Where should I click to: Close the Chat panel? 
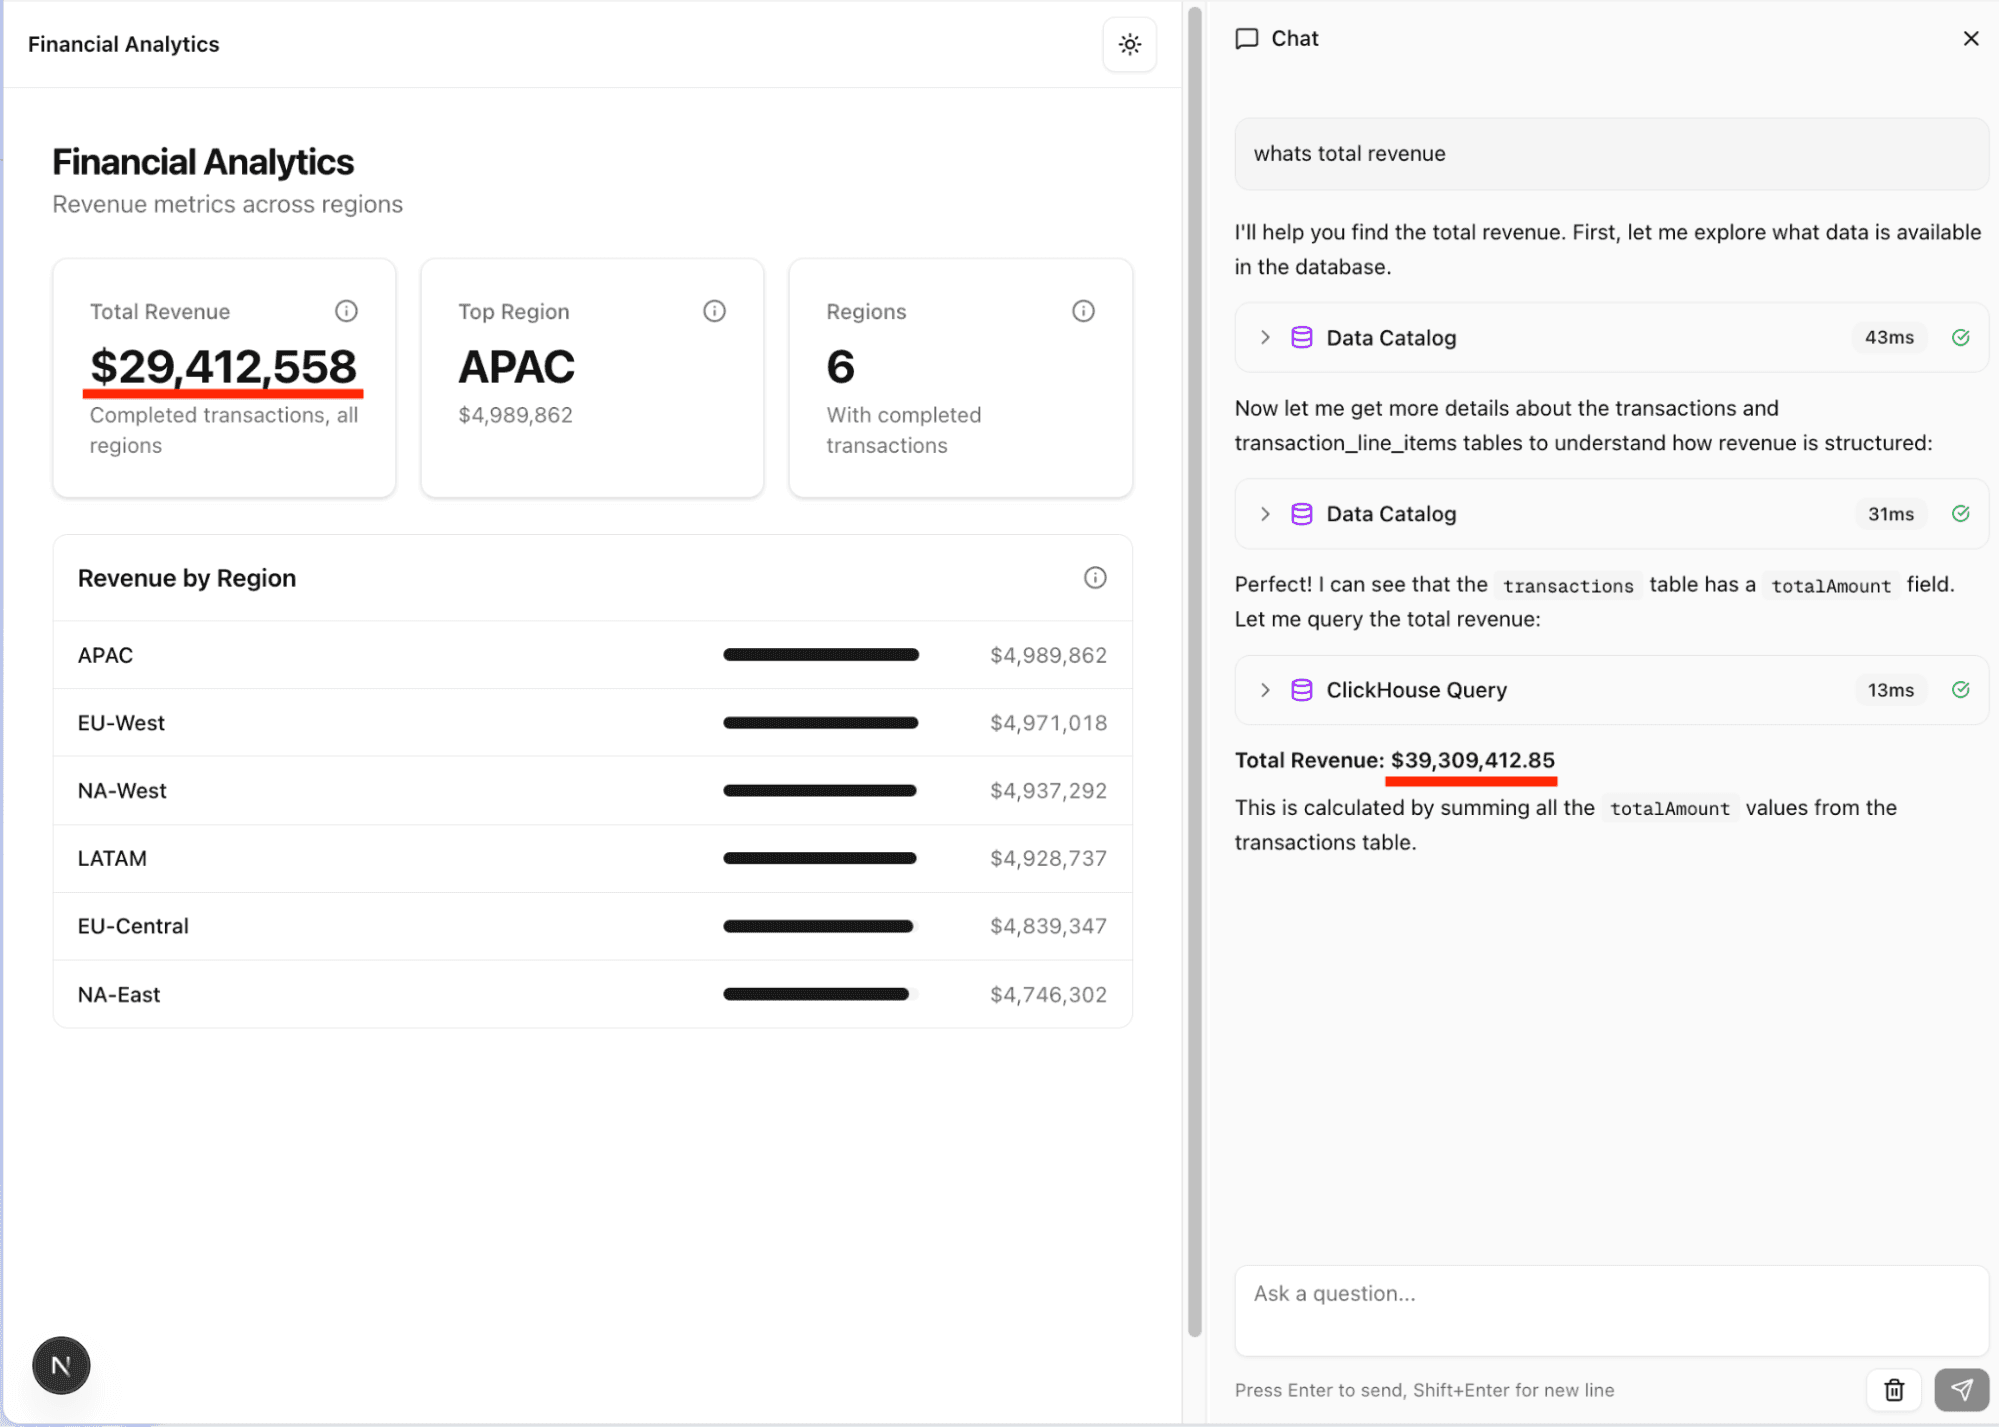pyautogui.click(x=1970, y=38)
